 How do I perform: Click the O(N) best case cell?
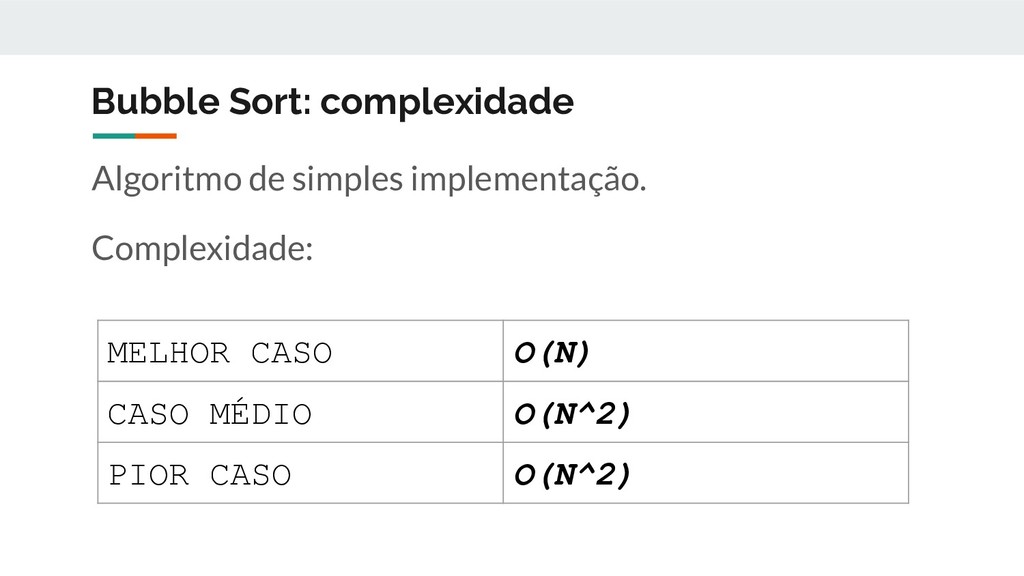(706, 351)
